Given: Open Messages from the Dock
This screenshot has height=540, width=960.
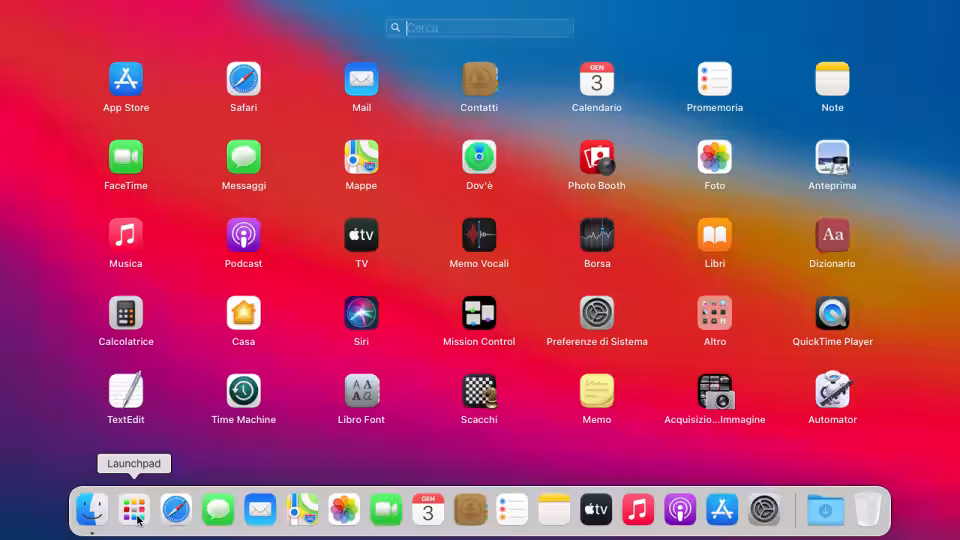Looking at the screenshot, I should (218, 509).
